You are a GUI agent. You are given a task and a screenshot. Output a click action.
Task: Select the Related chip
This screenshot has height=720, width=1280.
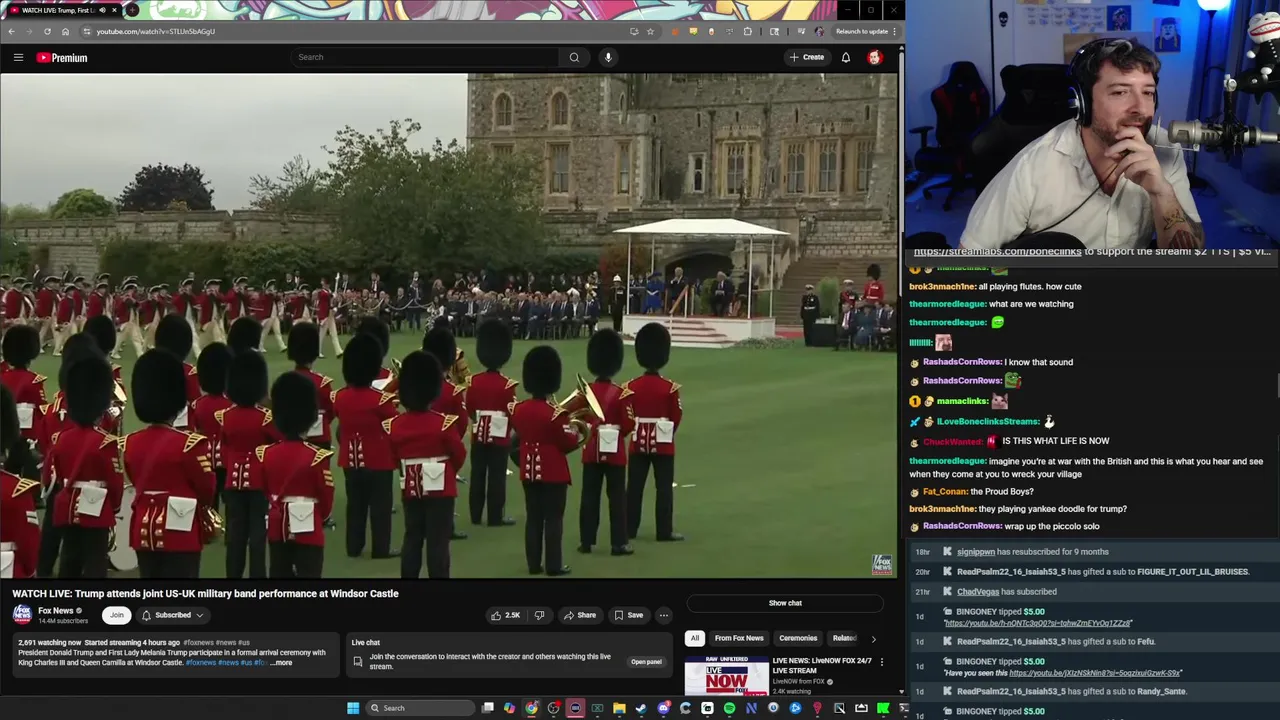845,638
